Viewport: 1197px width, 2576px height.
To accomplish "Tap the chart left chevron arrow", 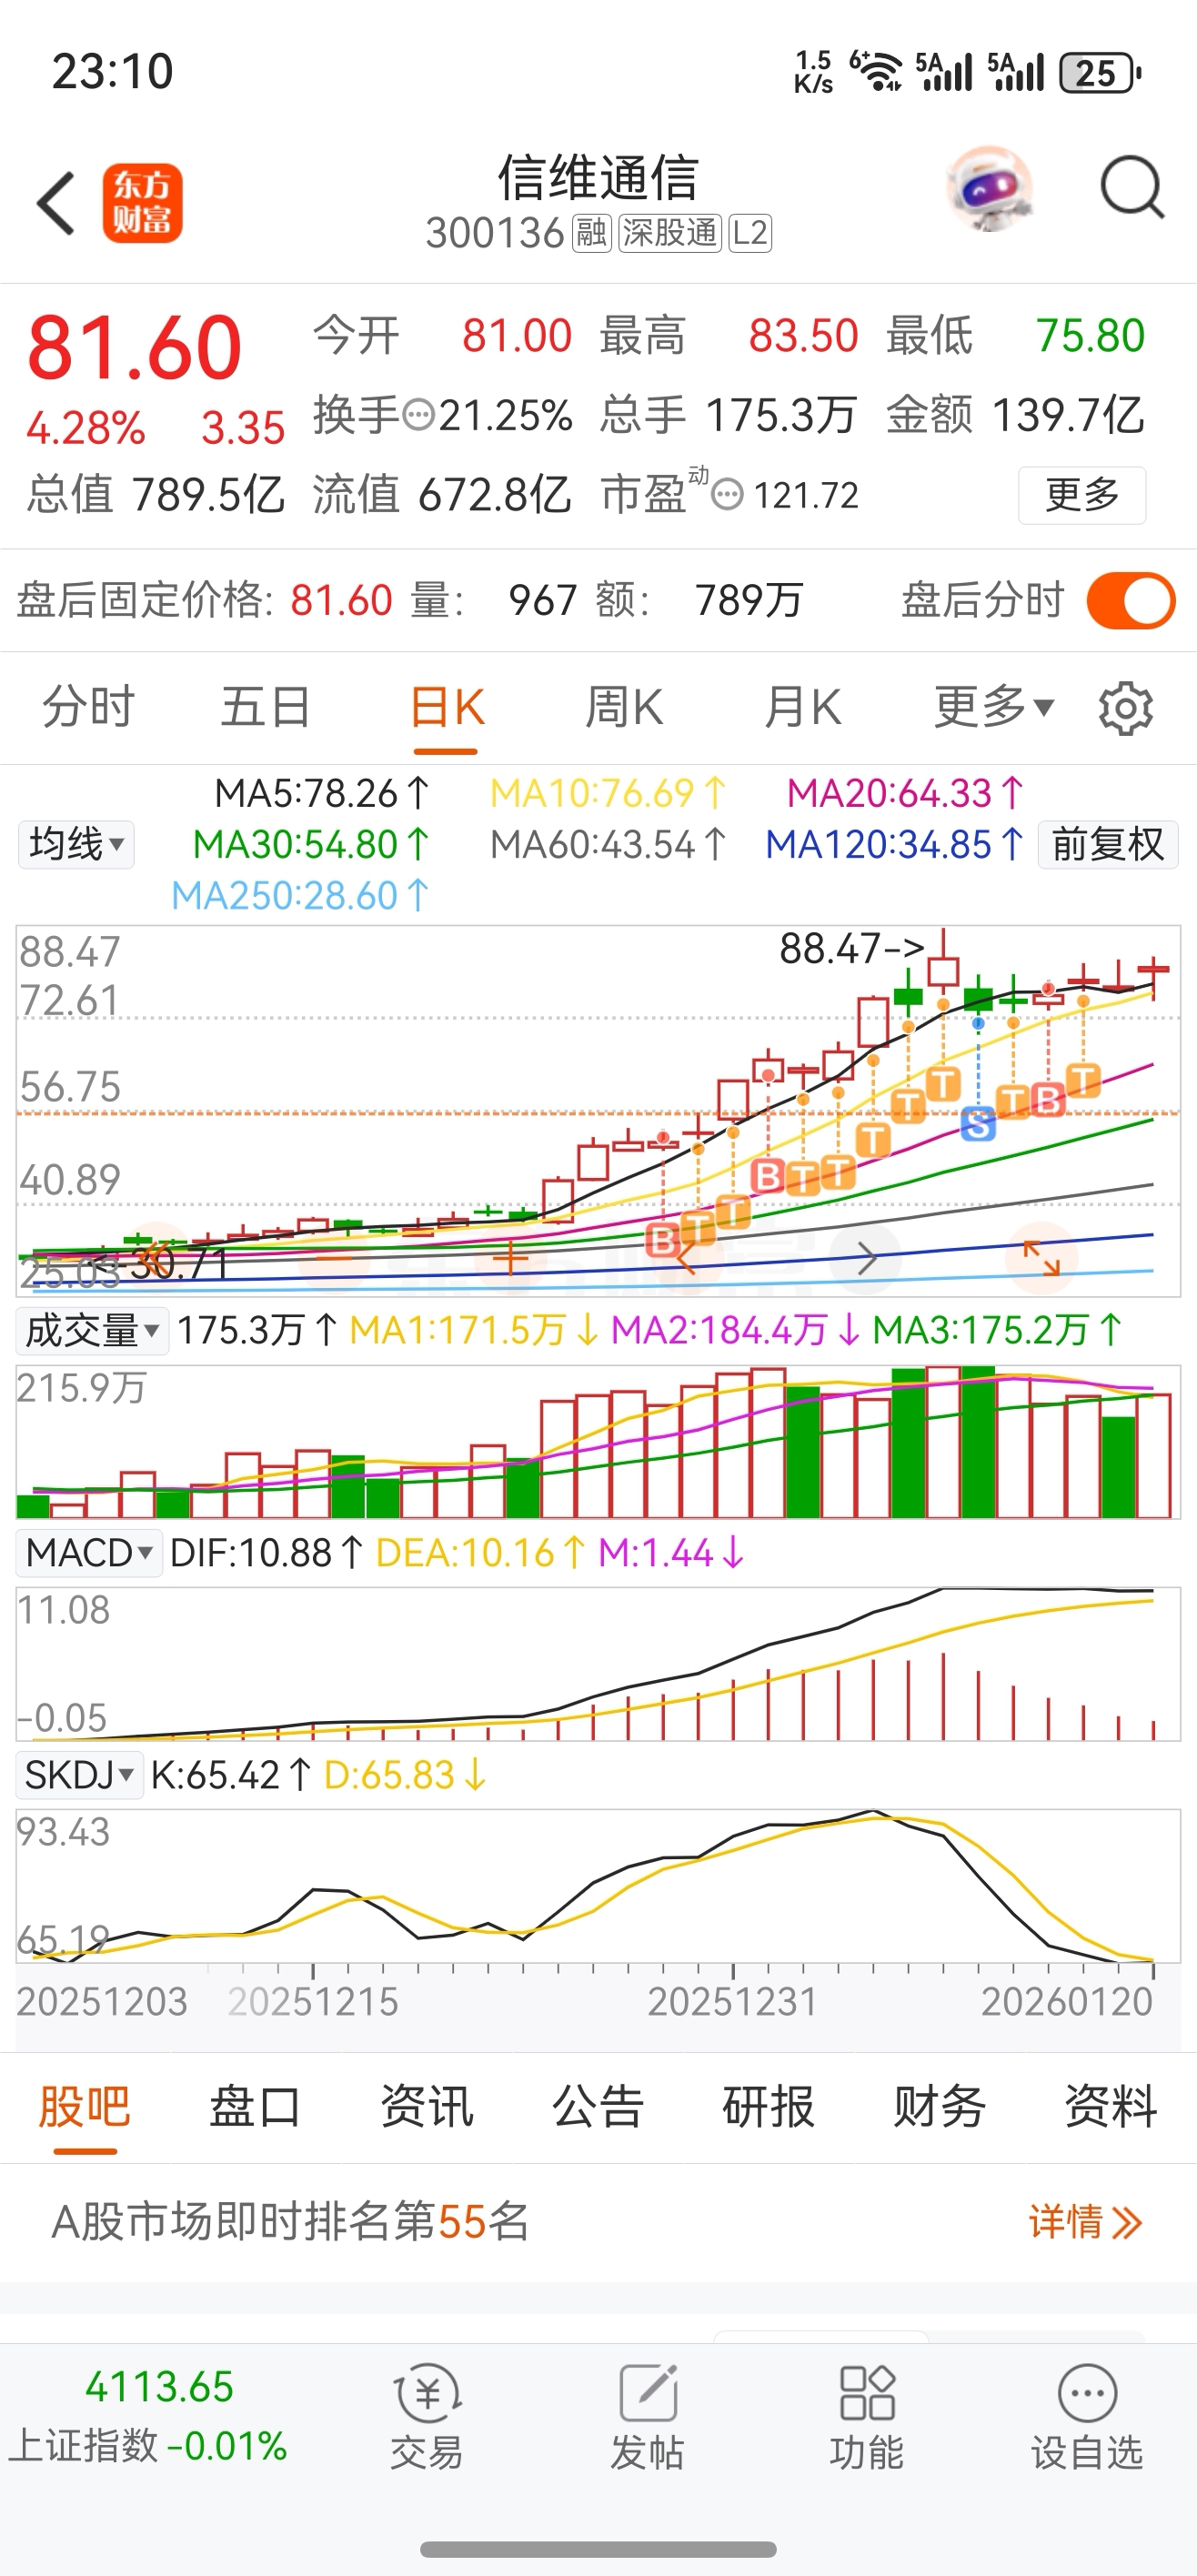I will (686, 1257).
